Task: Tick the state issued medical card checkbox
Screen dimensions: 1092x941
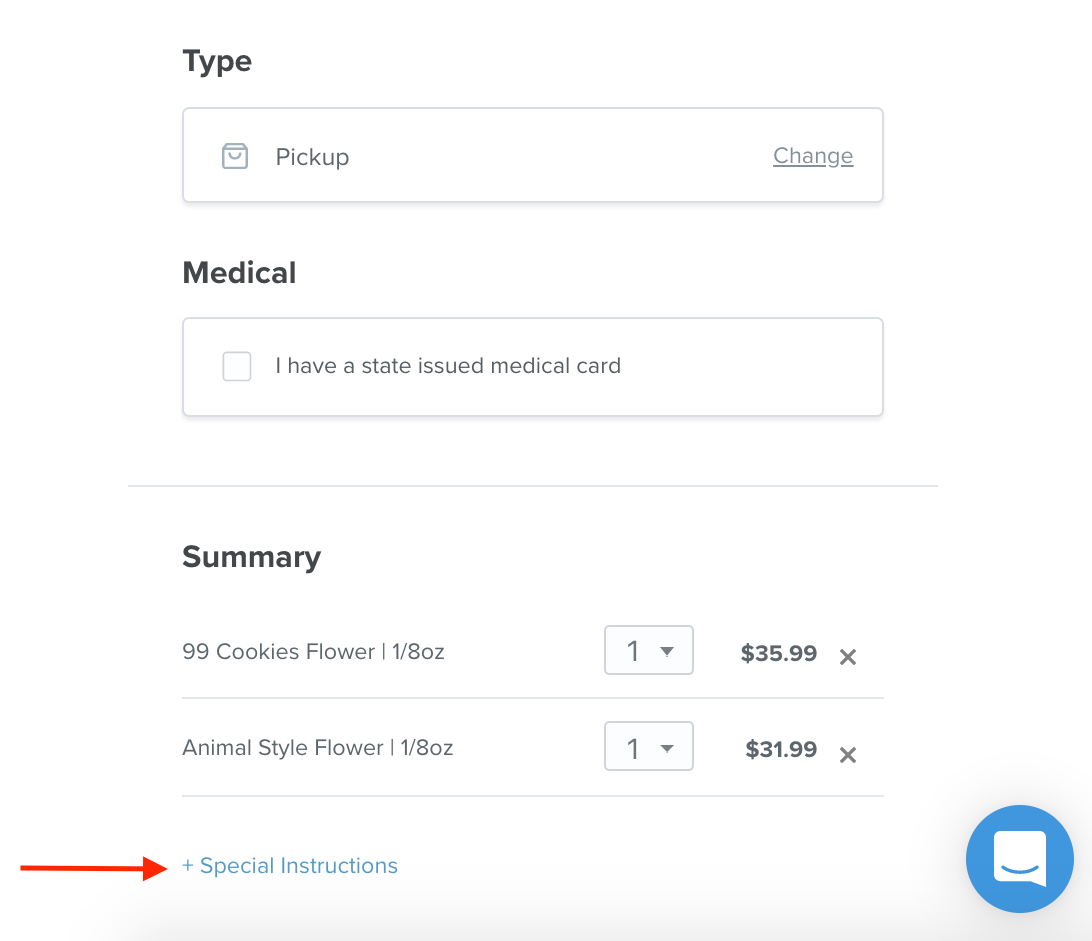Action: pyautogui.click(x=237, y=366)
